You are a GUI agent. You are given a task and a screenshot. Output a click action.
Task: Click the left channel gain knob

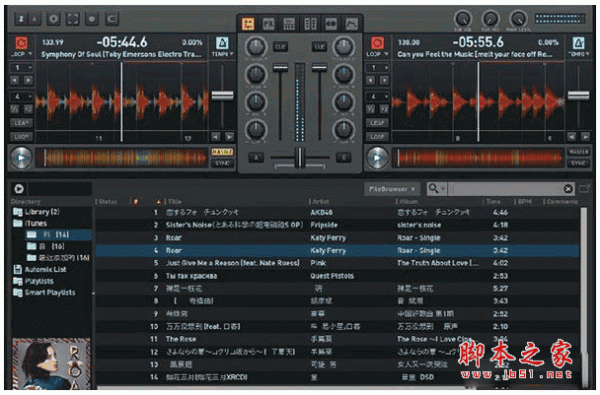click(x=256, y=47)
